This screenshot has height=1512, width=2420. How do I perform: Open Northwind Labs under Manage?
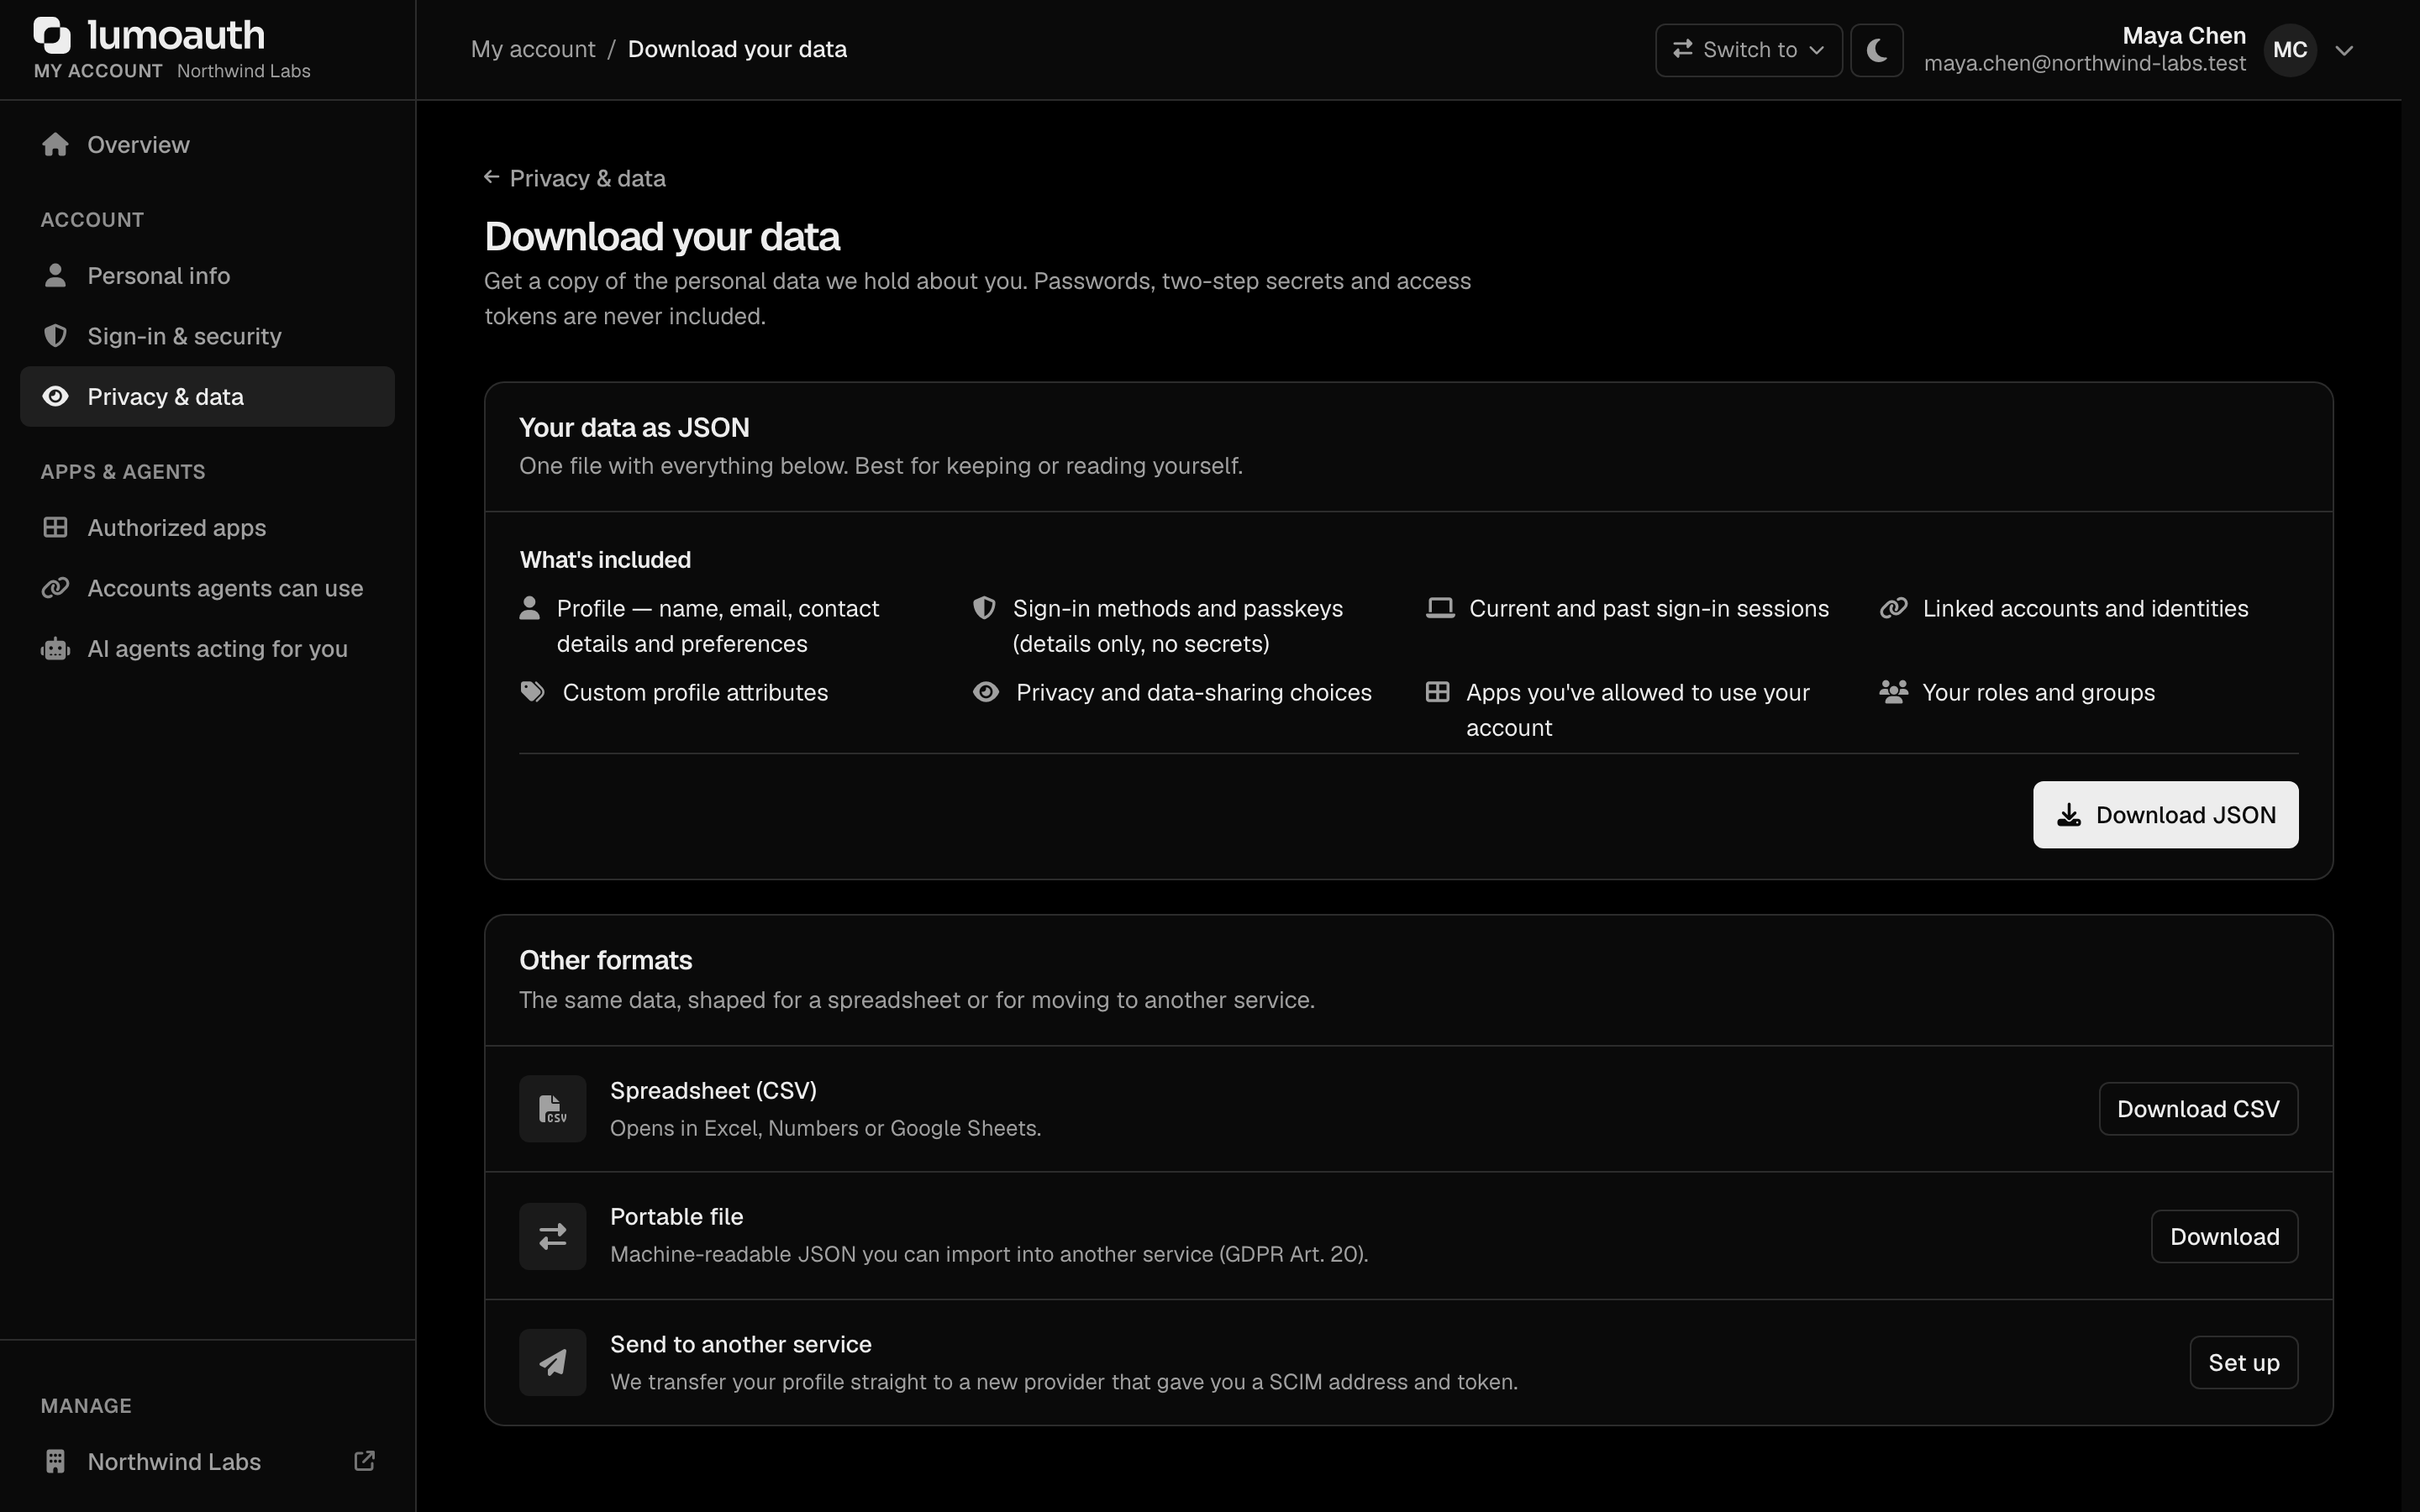[x=207, y=1462]
